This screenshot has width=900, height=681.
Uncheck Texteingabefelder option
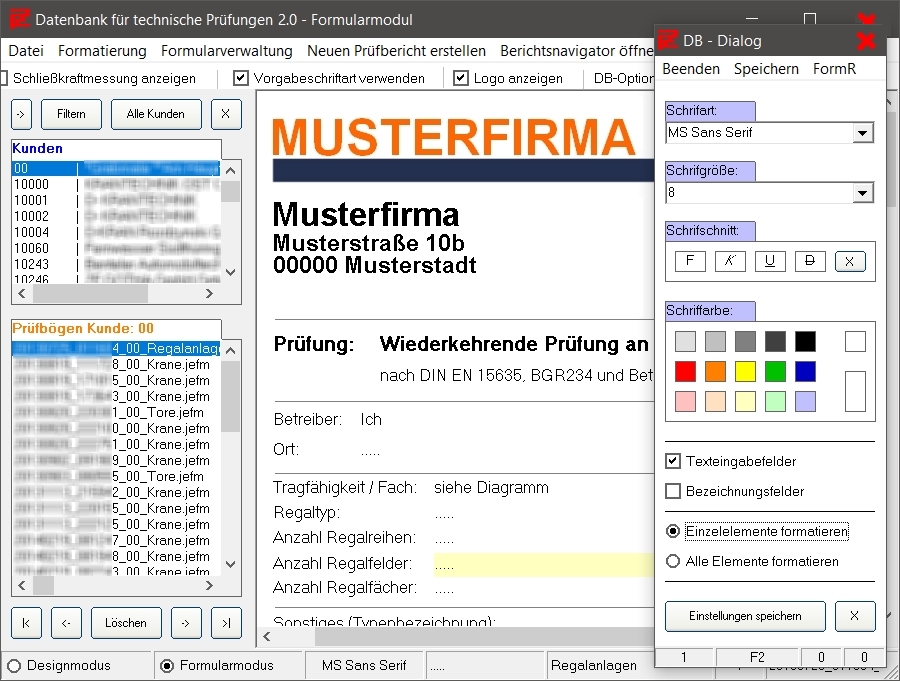(x=673, y=461)
